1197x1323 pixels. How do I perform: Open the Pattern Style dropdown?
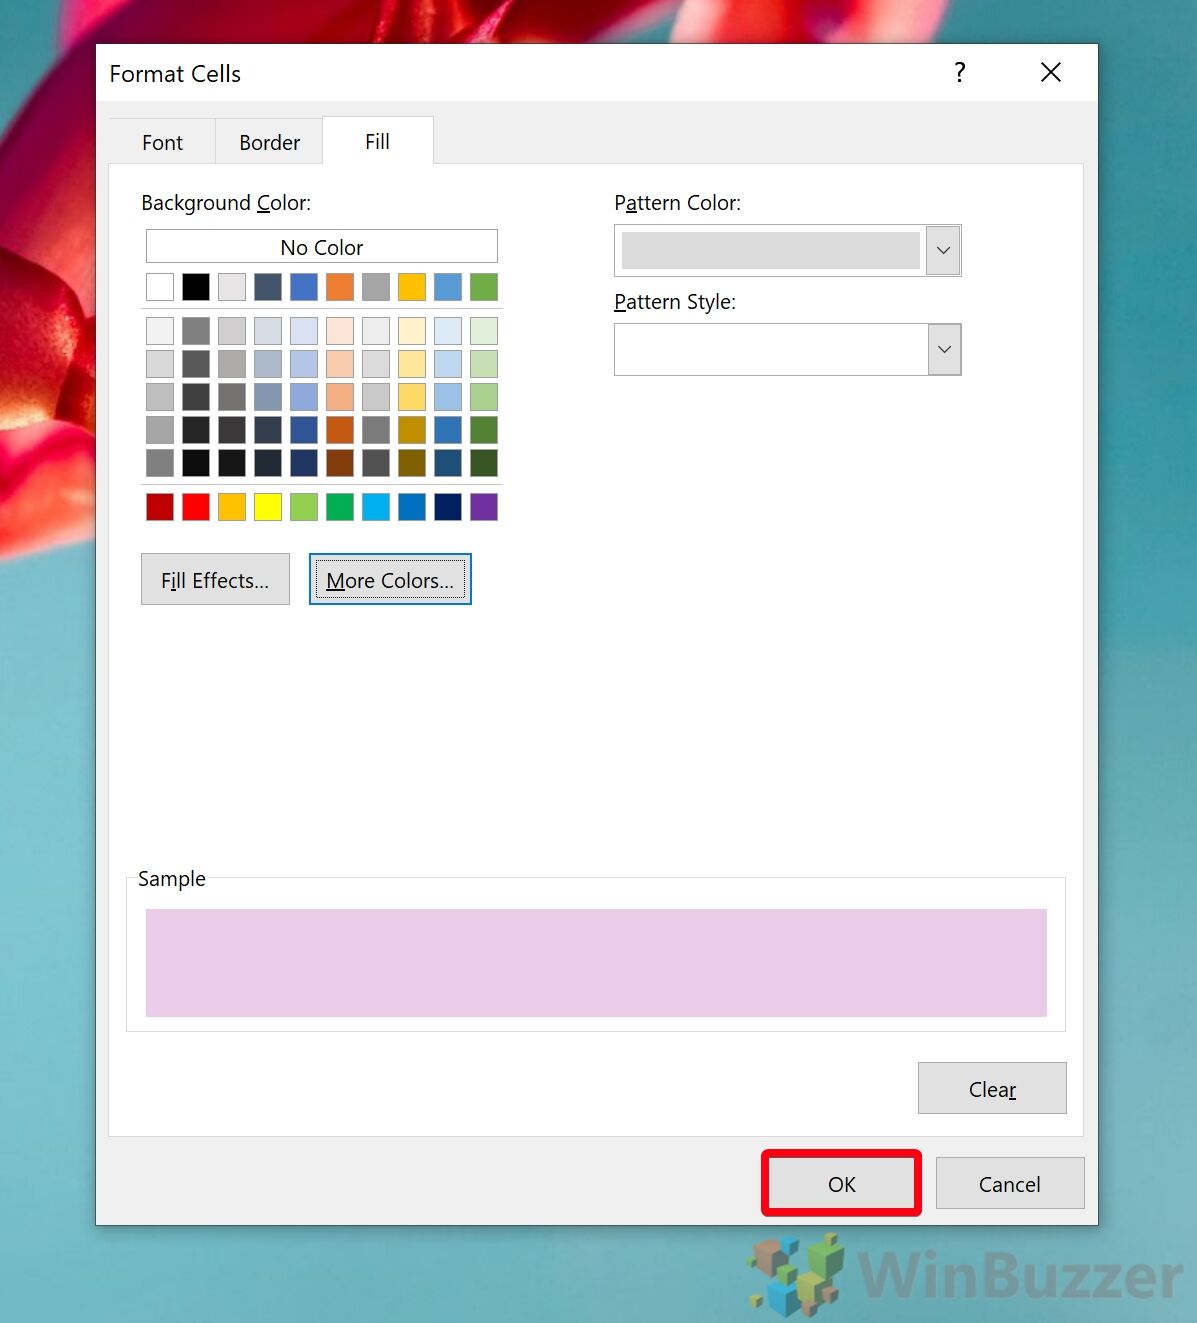tap(944, 349)
